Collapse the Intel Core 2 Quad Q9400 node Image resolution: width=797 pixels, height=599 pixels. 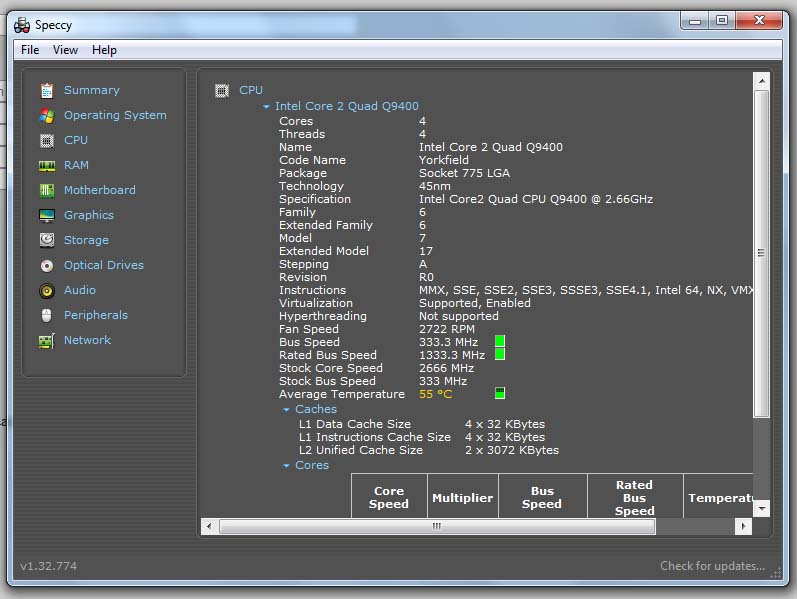coord(266,107)
